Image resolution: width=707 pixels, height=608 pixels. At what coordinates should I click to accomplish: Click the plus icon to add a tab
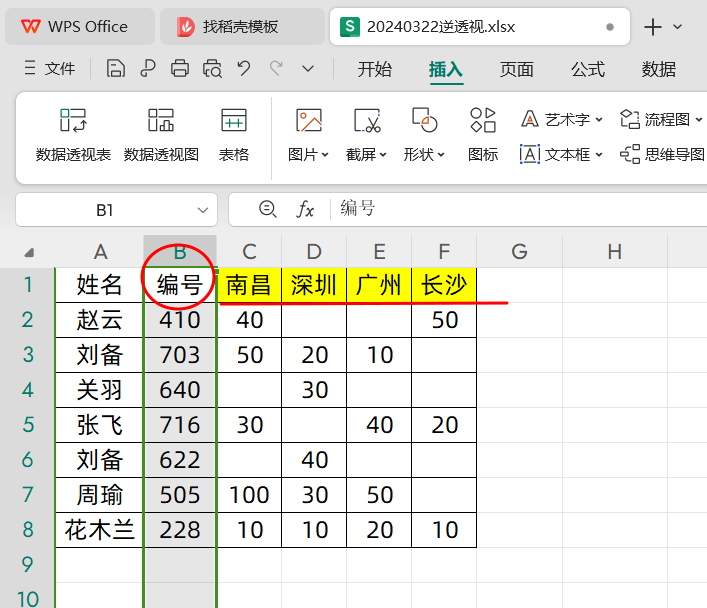tap(652, 27)
